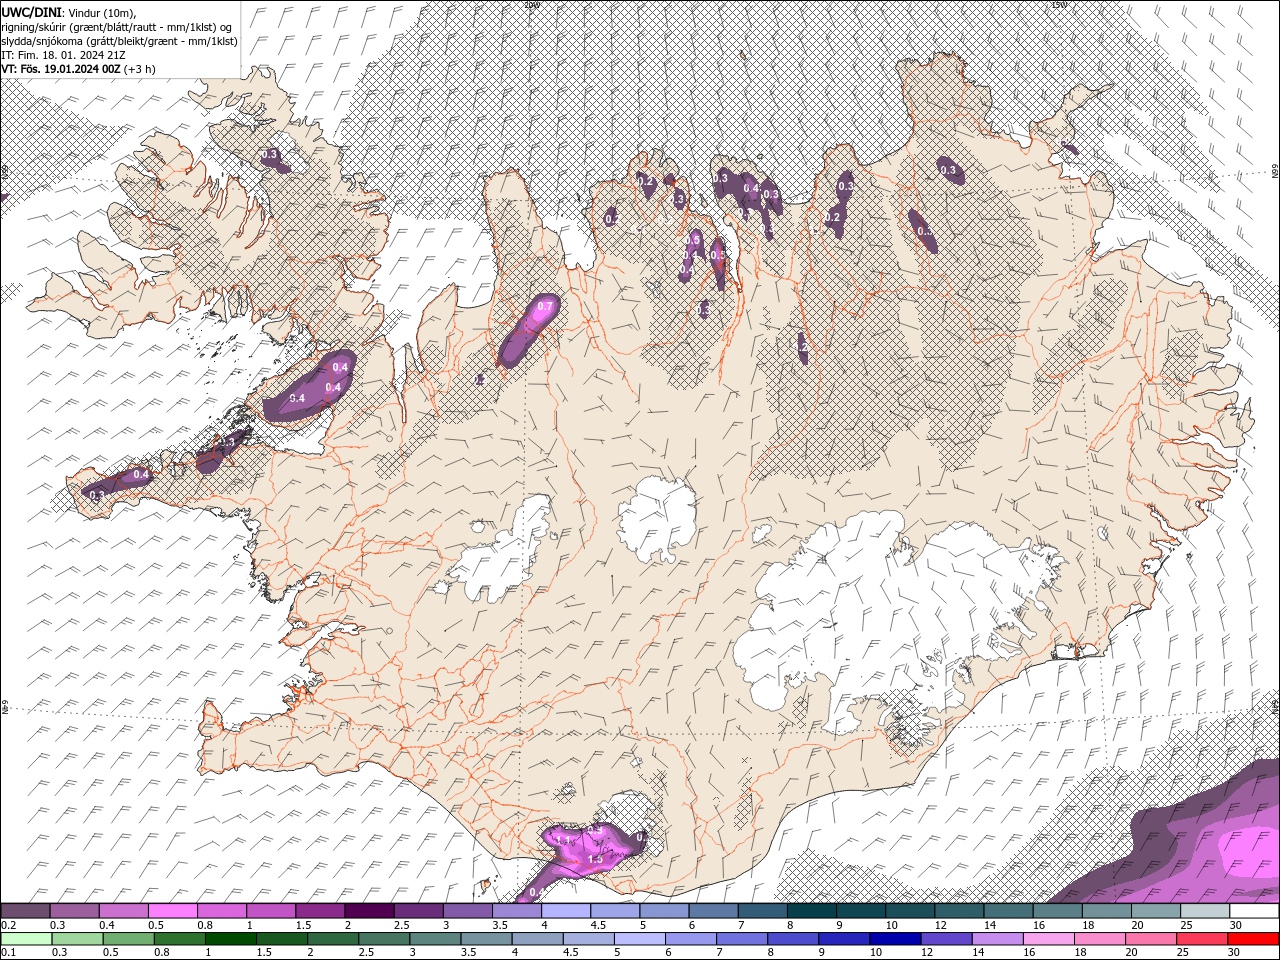Viewport: 1280px width, 960px height.
Task: Select the bright red rain swatch at 30
Action: pos(1253,939)
